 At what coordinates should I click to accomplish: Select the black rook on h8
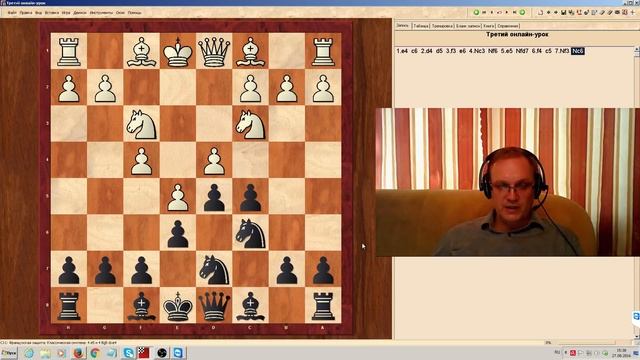click(x=69, y=305)
